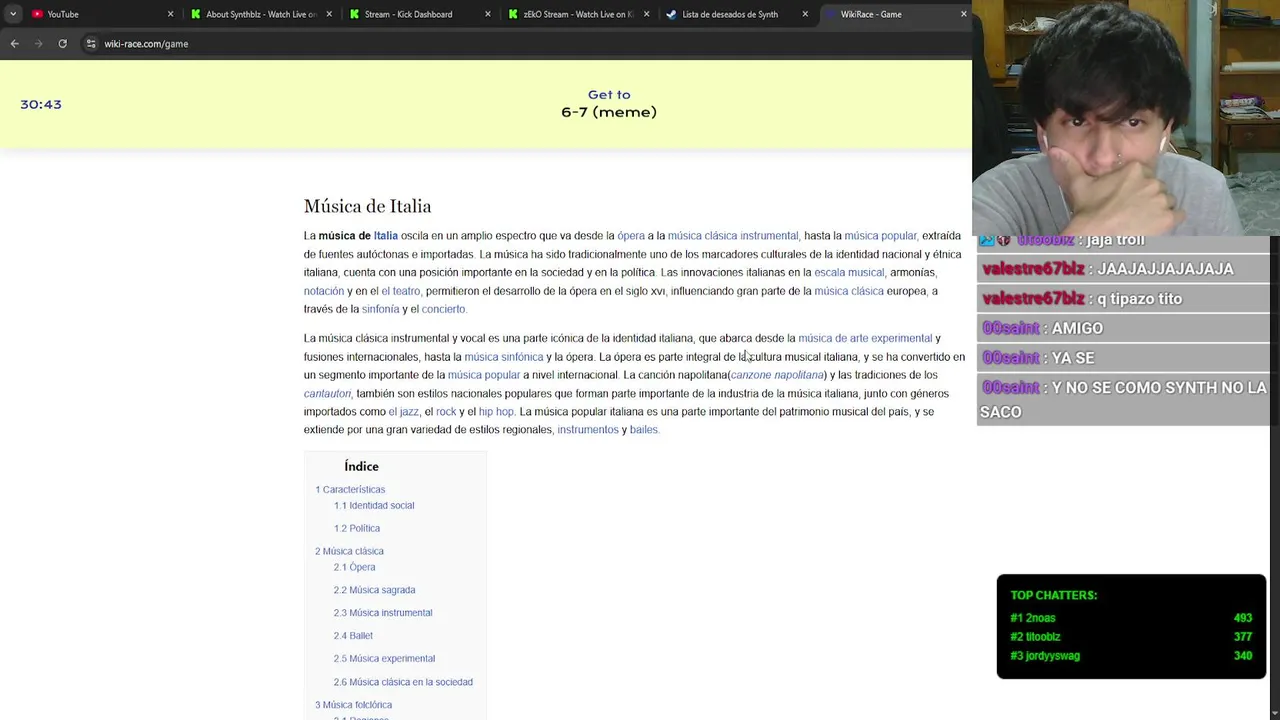The image size is (1280, 720).
Task: Click the sinfonía link
Action: (x=380, y=309)
